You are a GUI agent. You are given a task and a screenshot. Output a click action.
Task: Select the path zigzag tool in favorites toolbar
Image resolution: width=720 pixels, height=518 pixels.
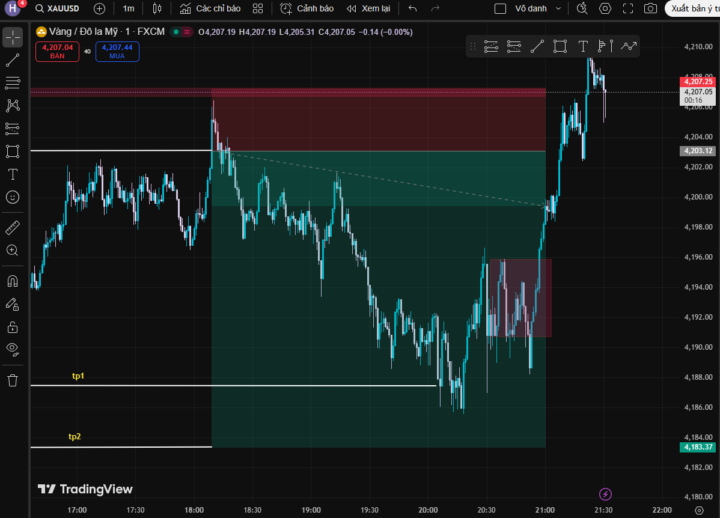point(629,46)
